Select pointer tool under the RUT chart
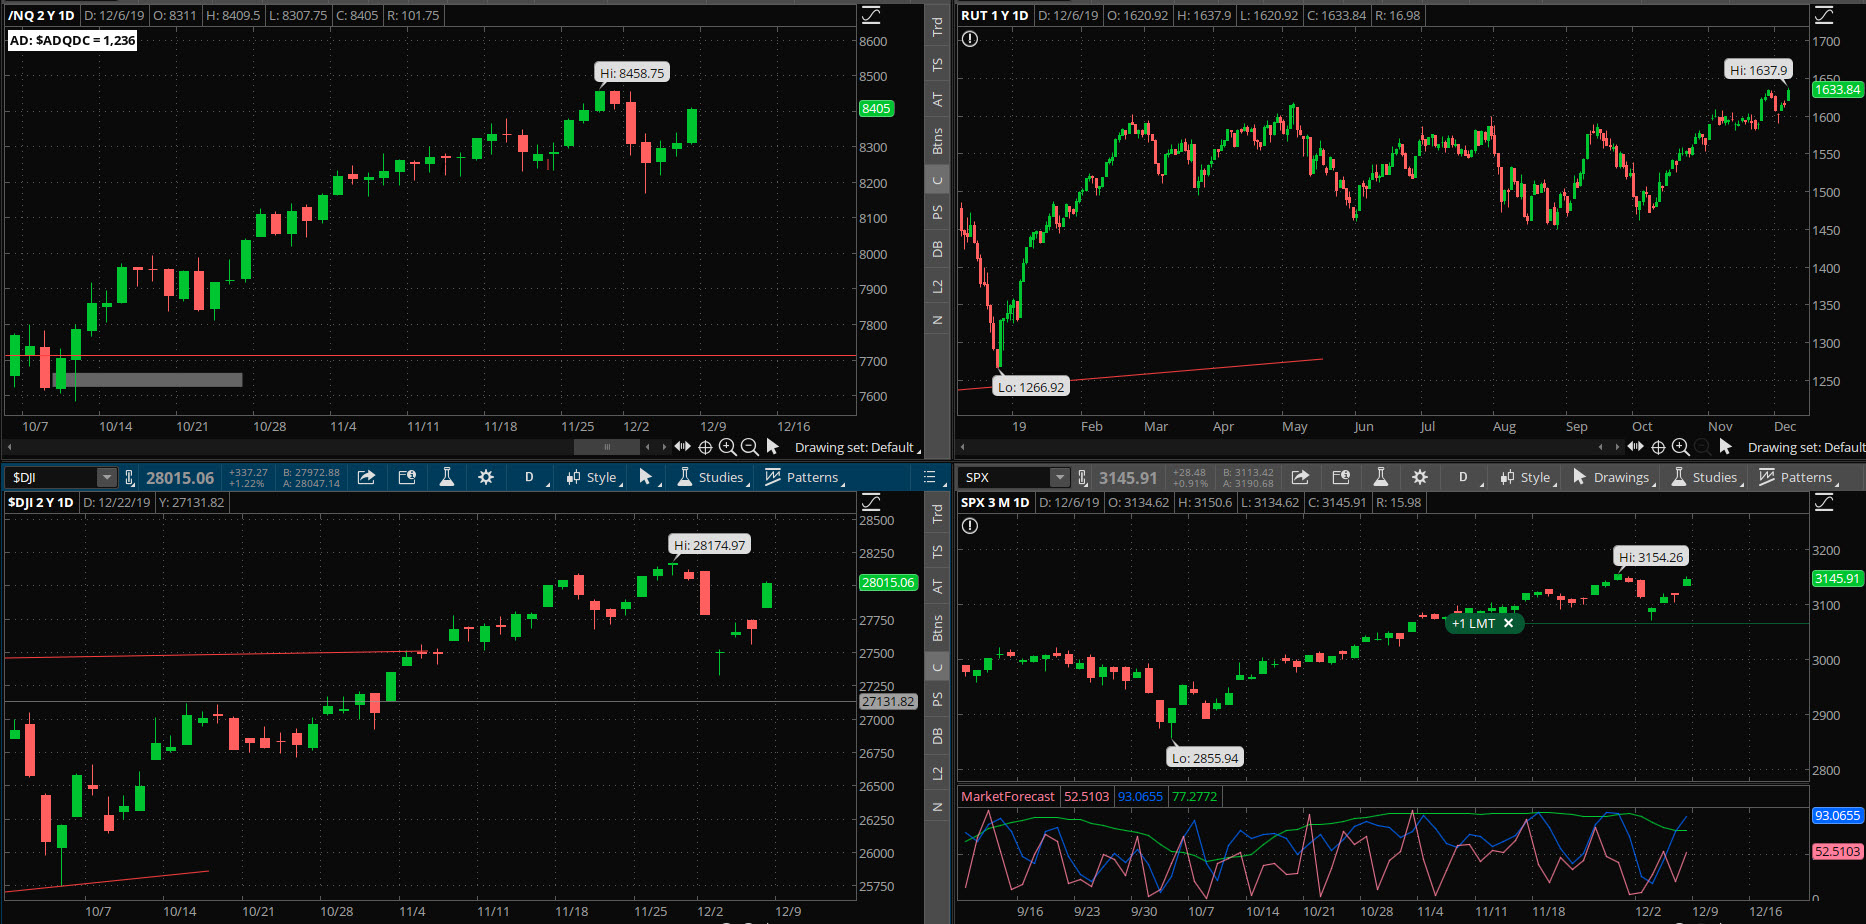 (1725, 447)
